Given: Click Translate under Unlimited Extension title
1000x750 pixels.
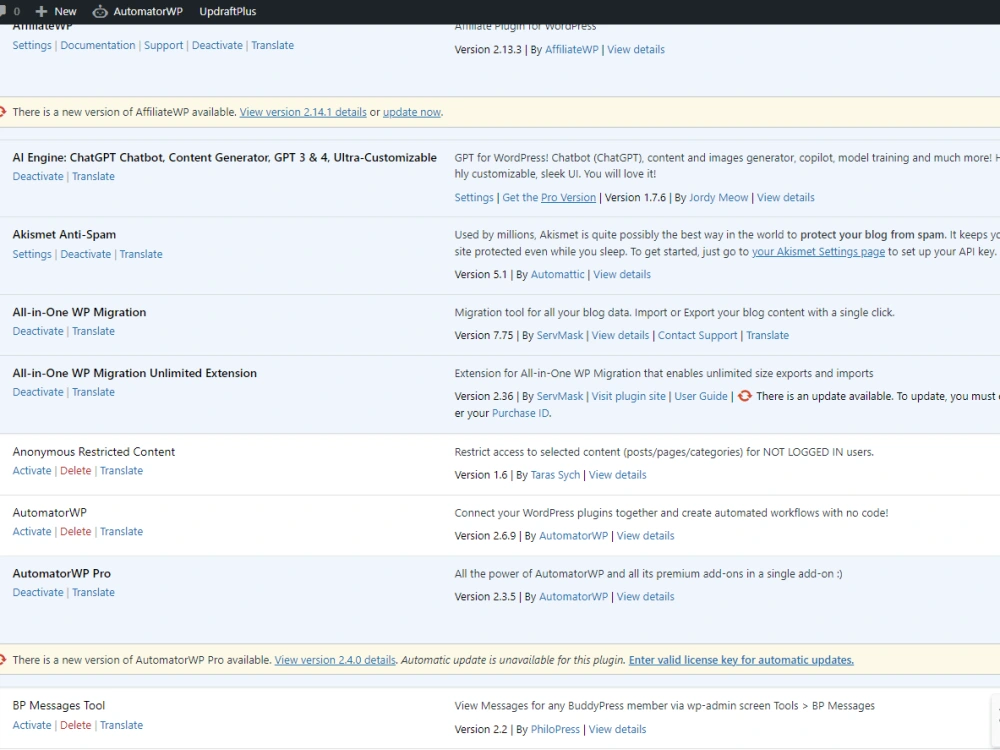Looking at the screenshot, I should [93, 392].
